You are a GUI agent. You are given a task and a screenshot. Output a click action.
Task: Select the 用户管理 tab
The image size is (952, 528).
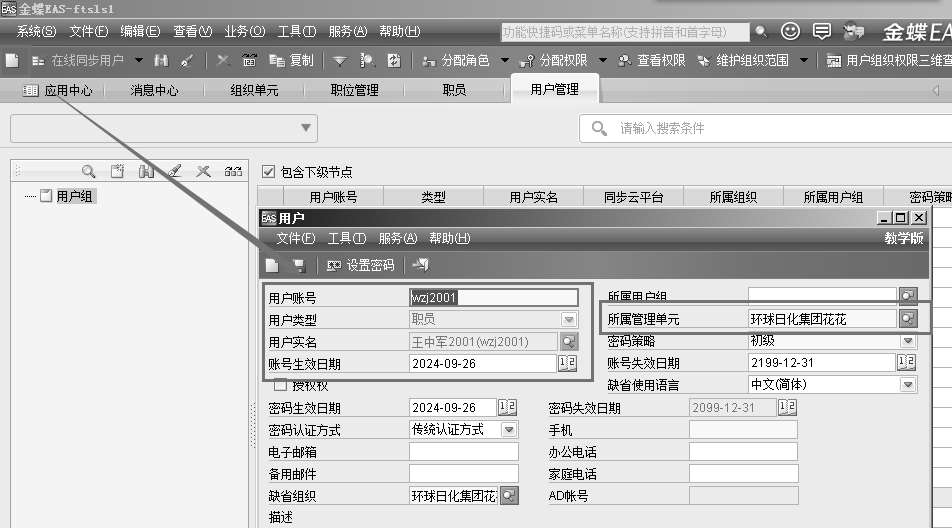coord(554,89)
